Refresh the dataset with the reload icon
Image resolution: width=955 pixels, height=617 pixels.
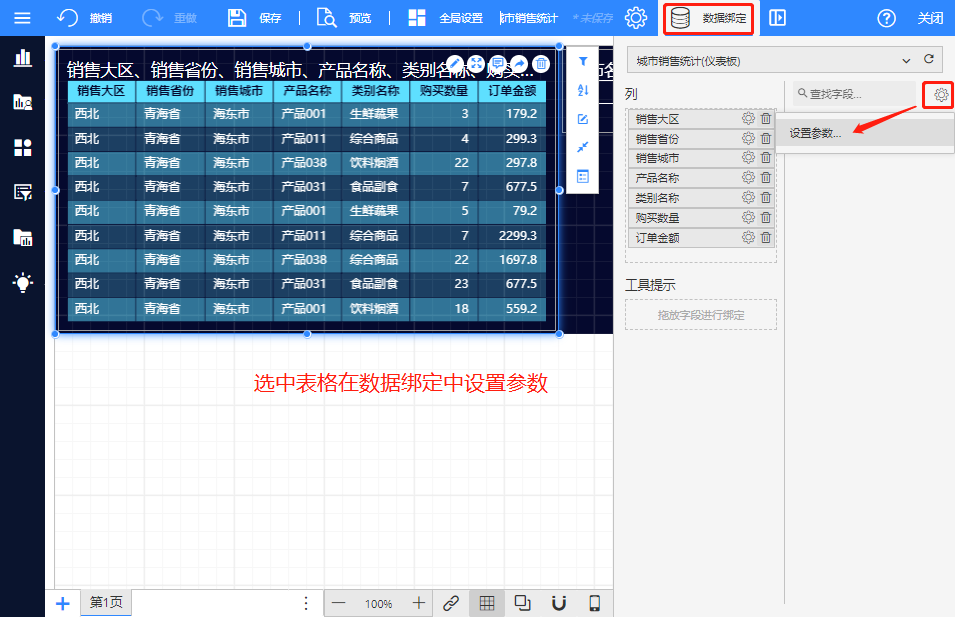[929, 60]
